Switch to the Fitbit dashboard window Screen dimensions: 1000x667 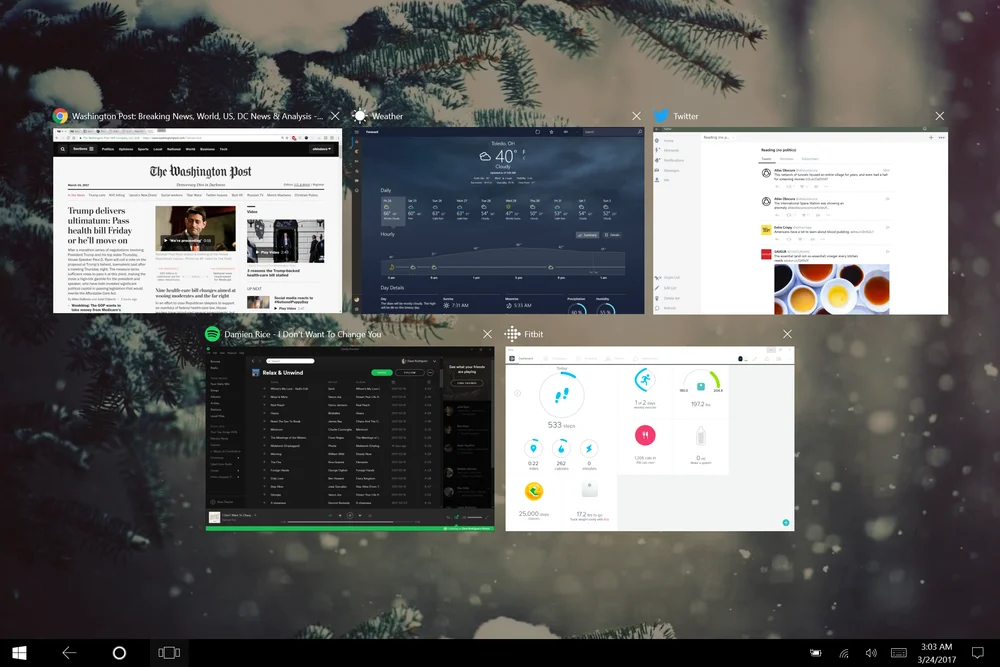tap(649, 439)
